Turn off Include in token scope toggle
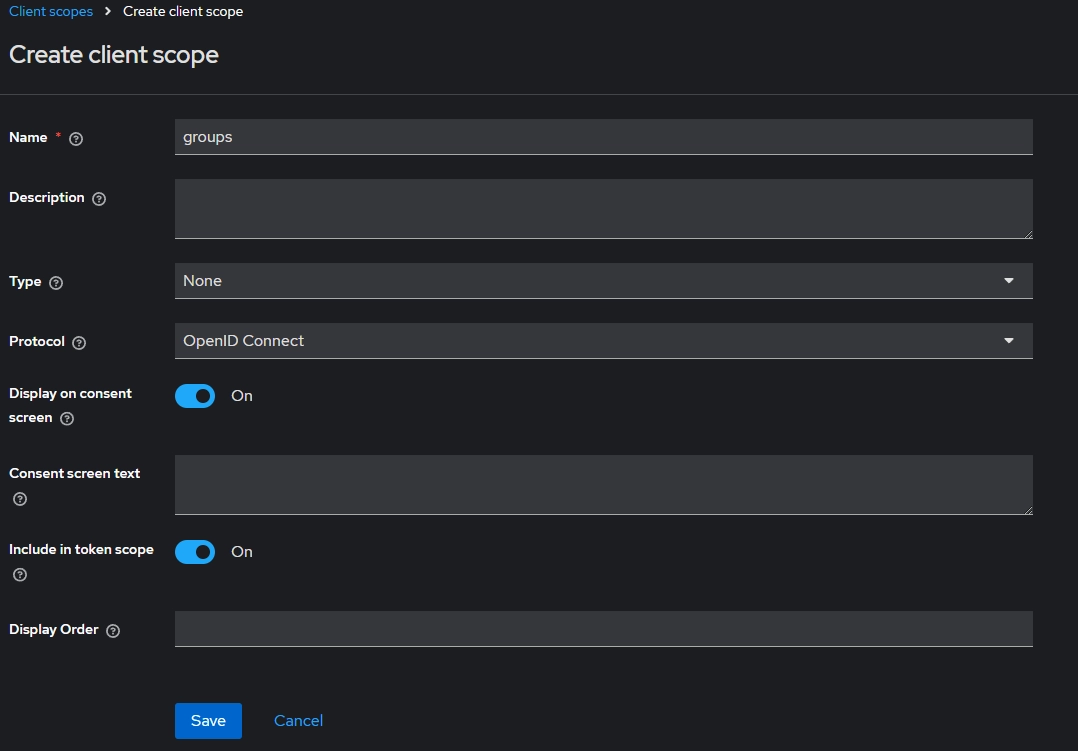The image size is (1078, 751). pos(195,552)
